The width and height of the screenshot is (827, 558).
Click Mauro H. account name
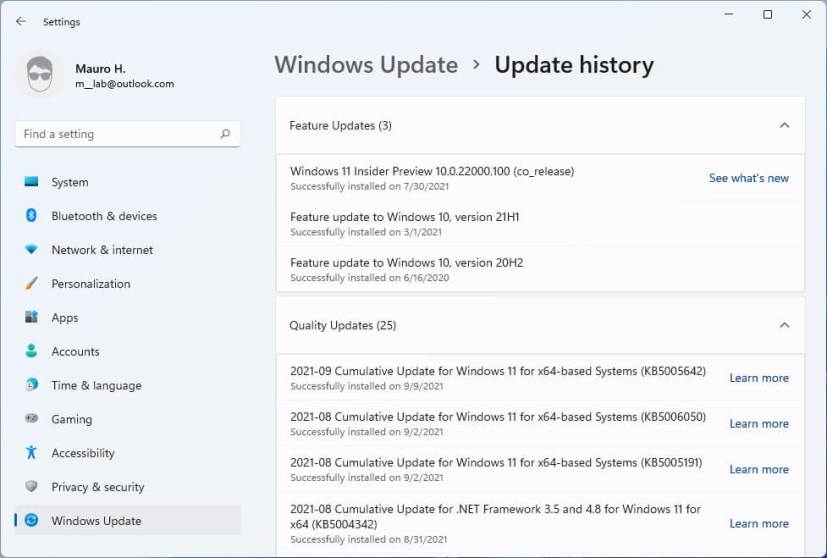pyautogui.click(x=100, y=69)
